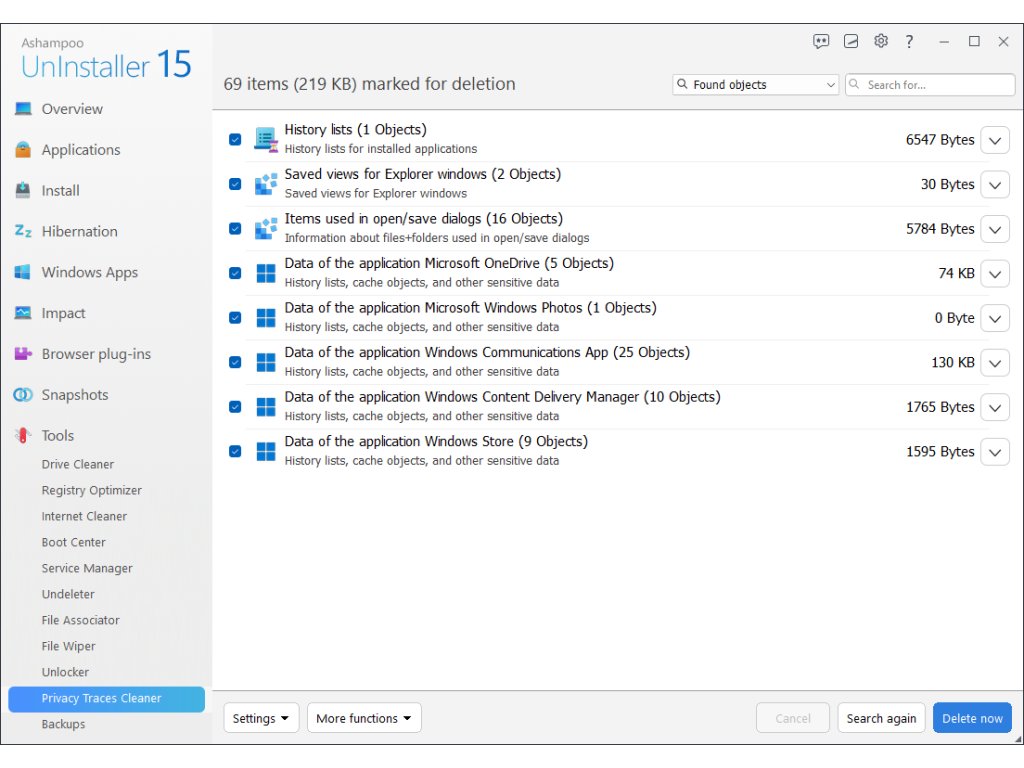1024x768 pixels.
Task: Click the Install sidebar icon
Action: click(x=23, y=190)
